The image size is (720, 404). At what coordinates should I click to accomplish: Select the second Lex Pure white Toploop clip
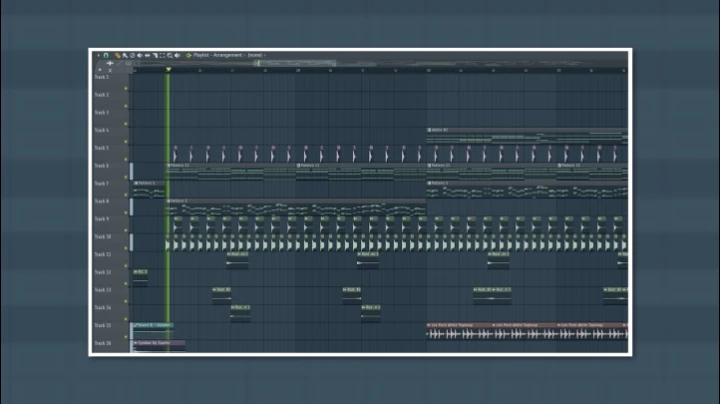pos(524,331)
